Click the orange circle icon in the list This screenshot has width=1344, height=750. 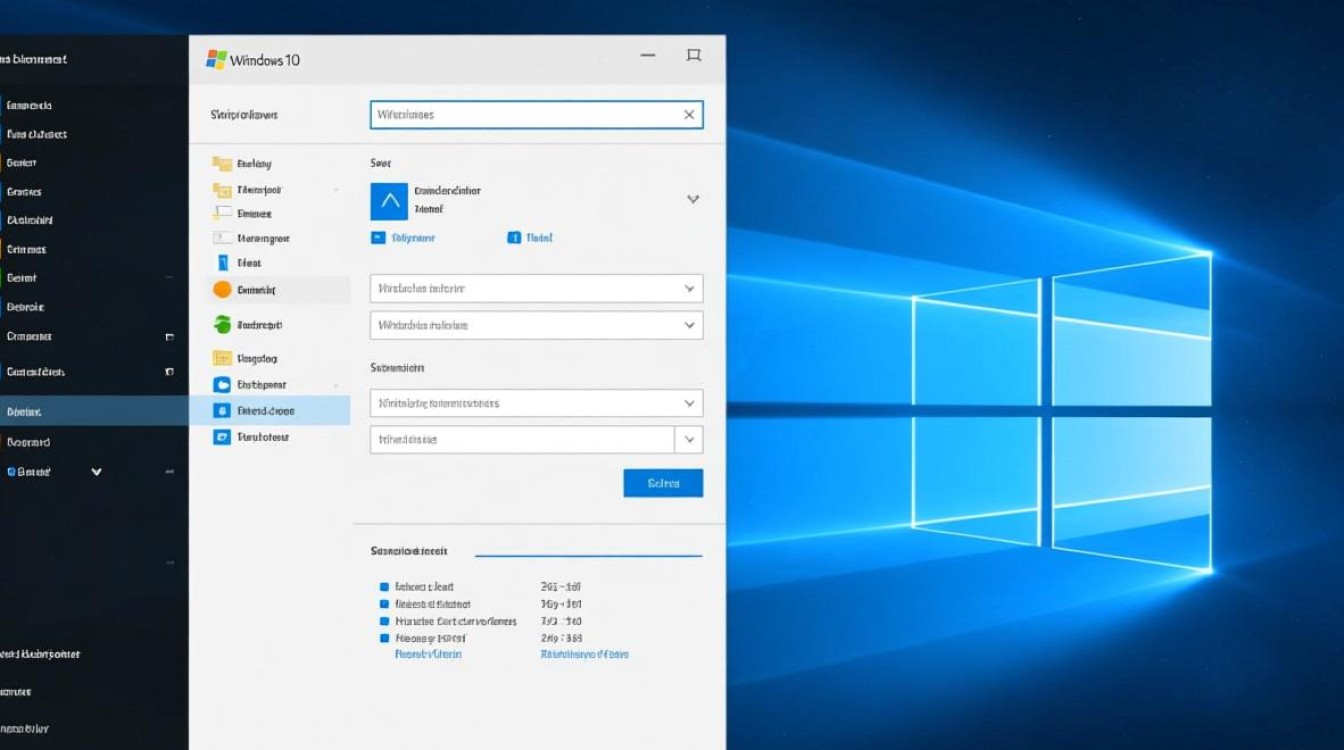pyautogui.click(x=222, y=290)
